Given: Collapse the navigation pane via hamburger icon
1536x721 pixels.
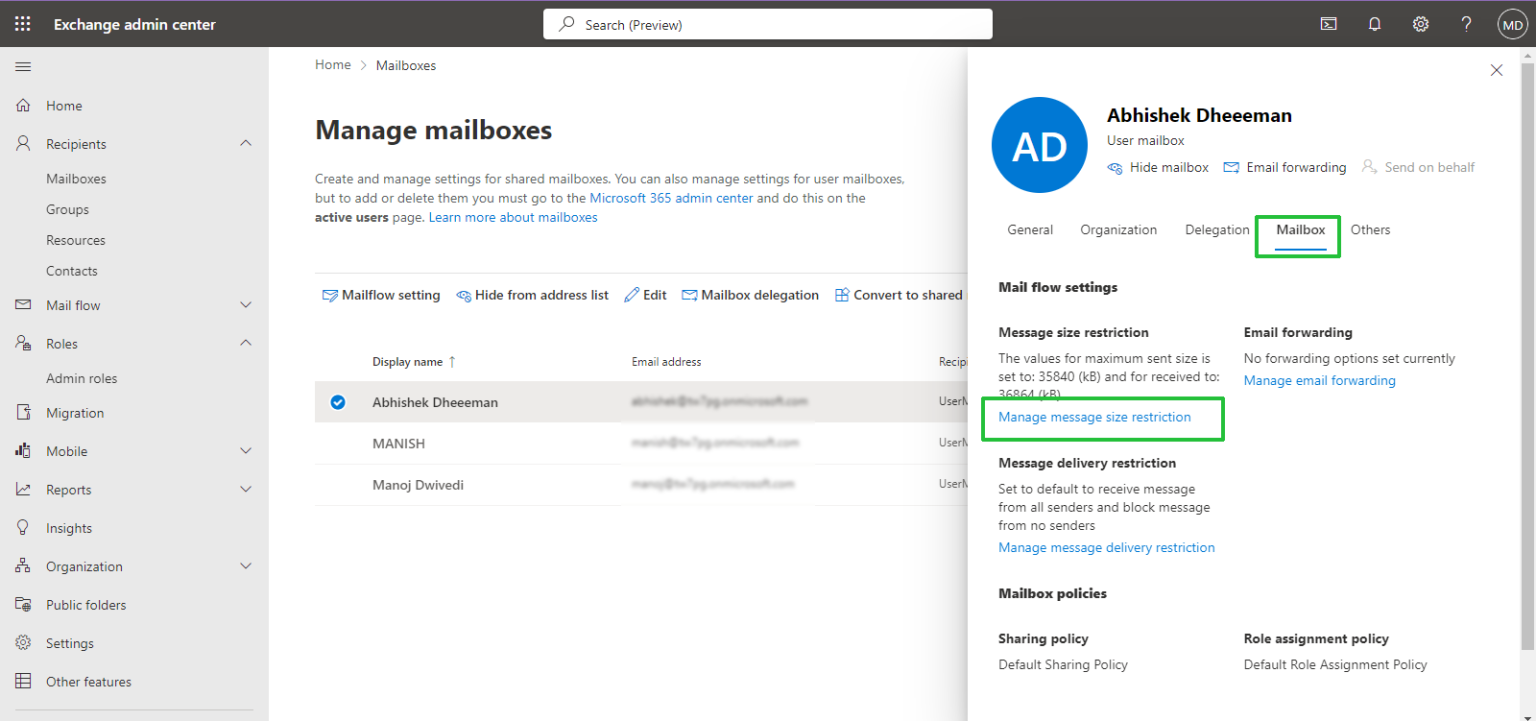Looking at the screenshot, I should coord(23,67).
